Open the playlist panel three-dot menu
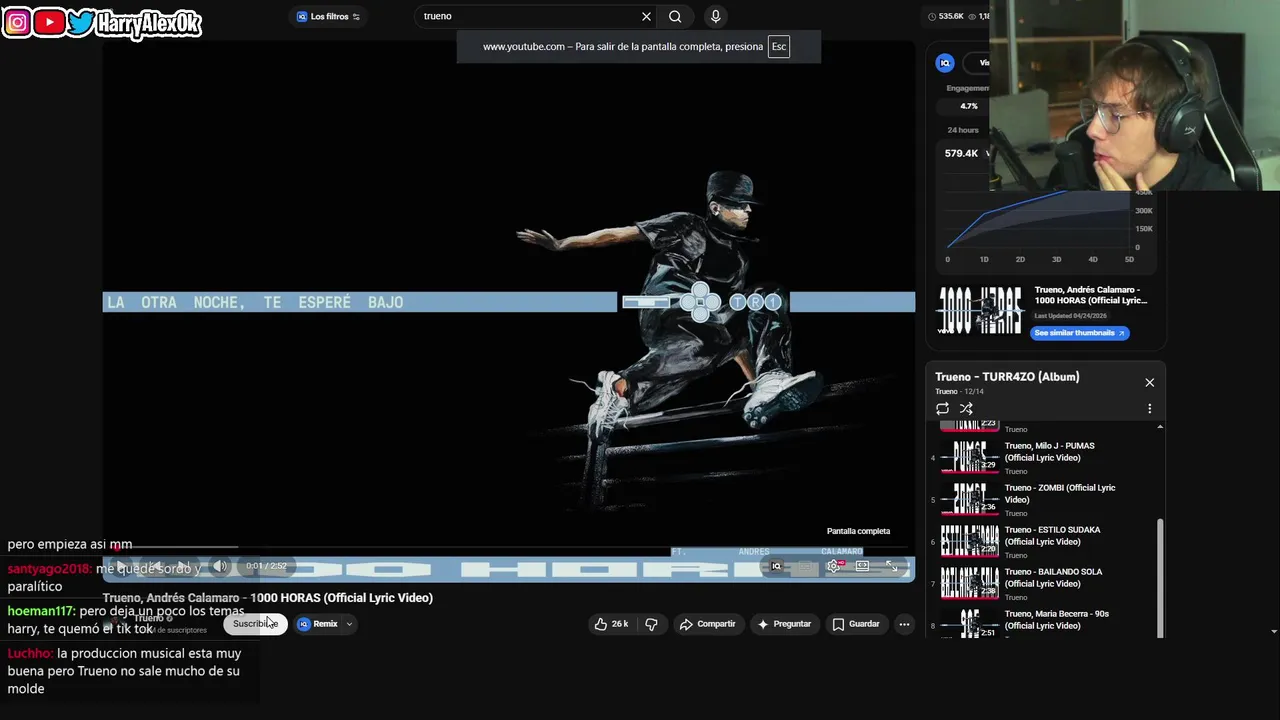Screen dimensions: 1280x720 click(x=1149, y=408)
